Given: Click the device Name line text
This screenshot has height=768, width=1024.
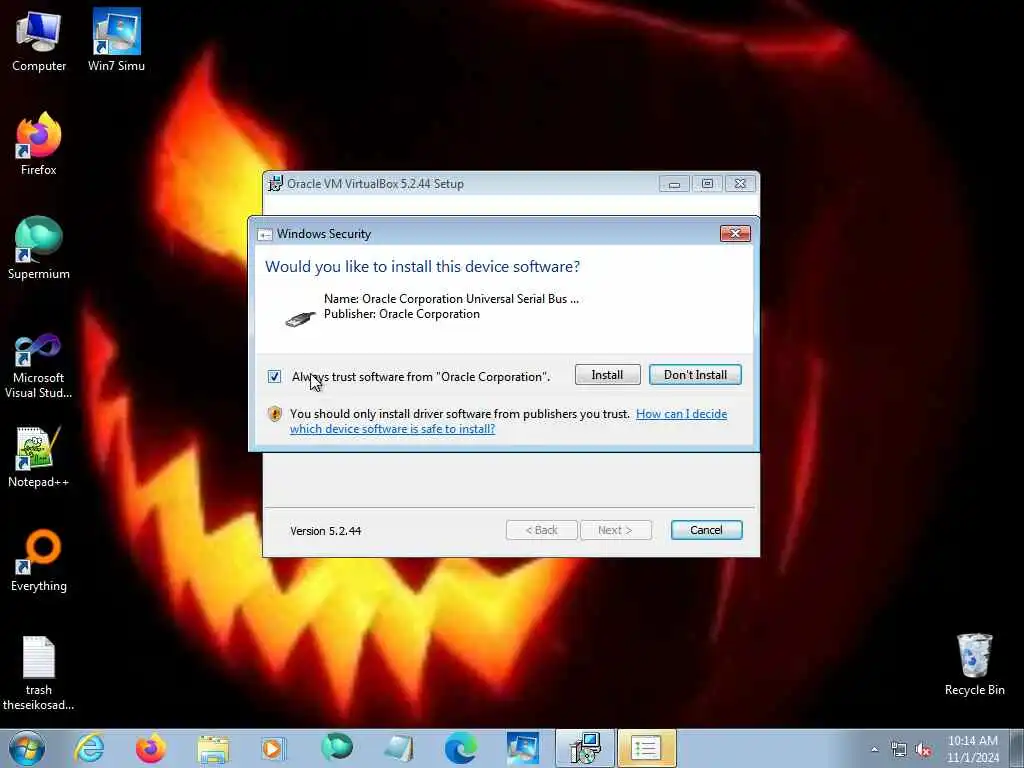Looking at the screenshot, I should point(451,299).
